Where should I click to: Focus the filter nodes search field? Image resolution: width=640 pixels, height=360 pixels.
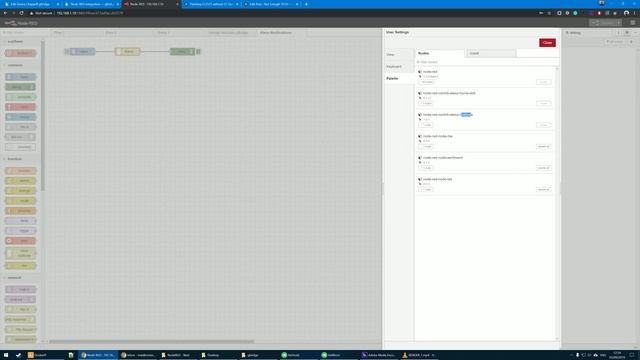click(x=486, y=62)
